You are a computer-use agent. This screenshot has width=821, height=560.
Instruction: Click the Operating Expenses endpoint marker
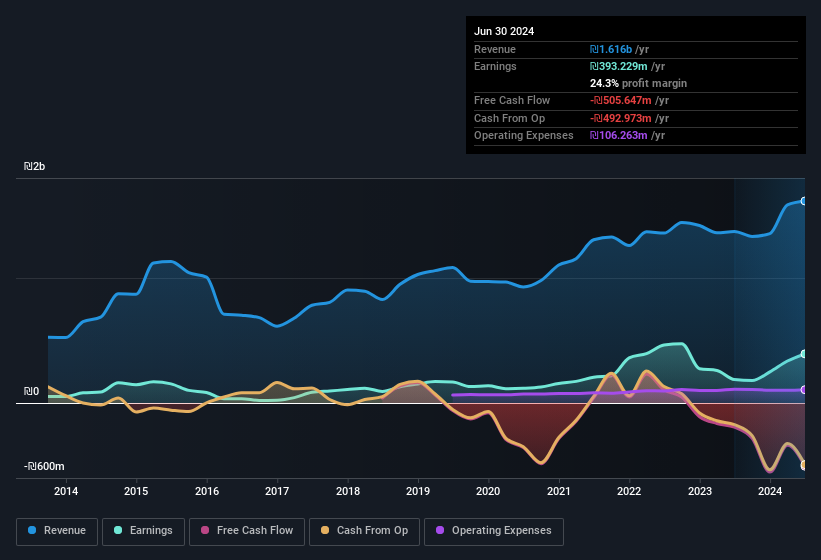(x=804, y=390)
